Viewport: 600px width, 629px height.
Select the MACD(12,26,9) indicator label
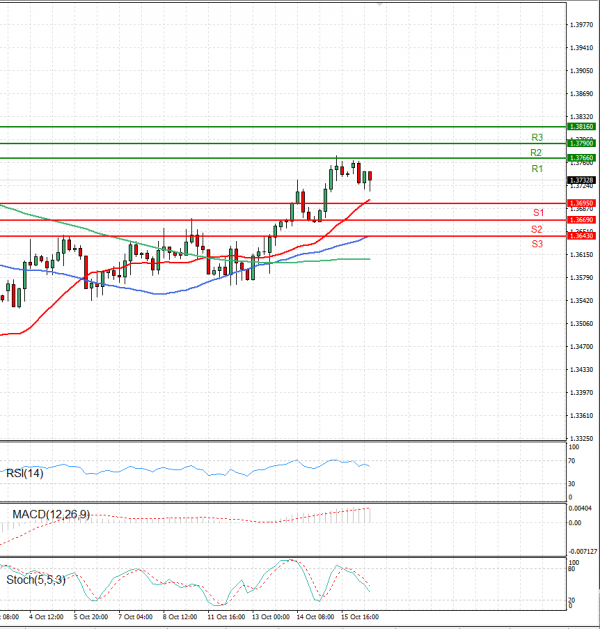pos(51,514)
